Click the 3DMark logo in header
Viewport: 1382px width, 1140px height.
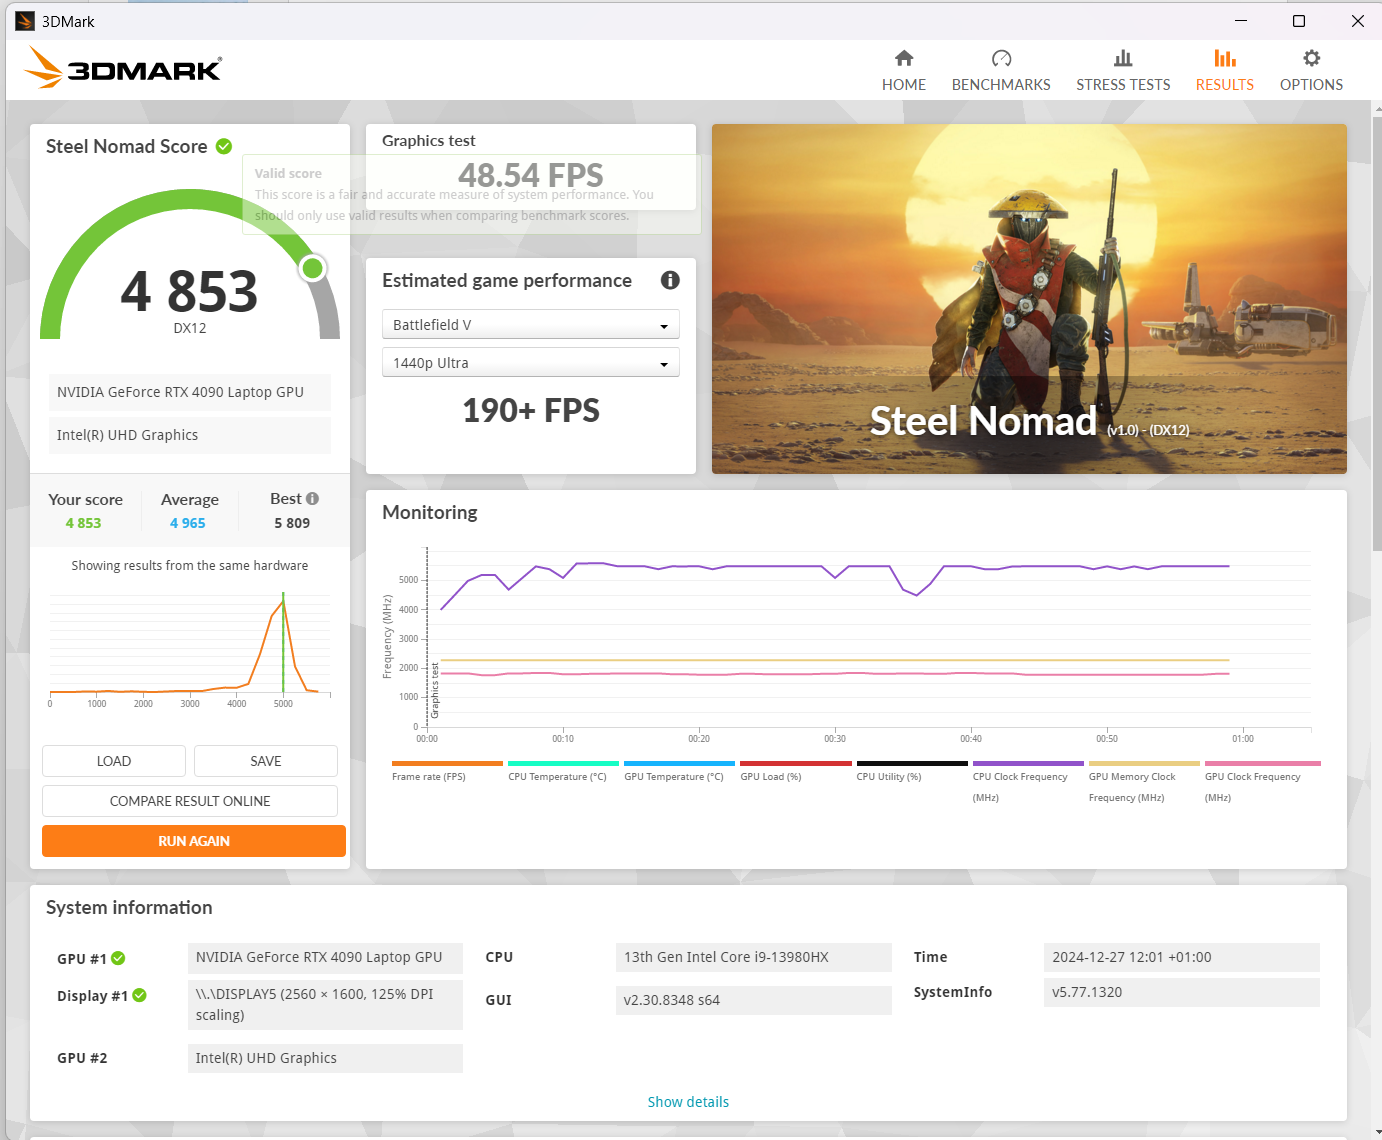122,68
